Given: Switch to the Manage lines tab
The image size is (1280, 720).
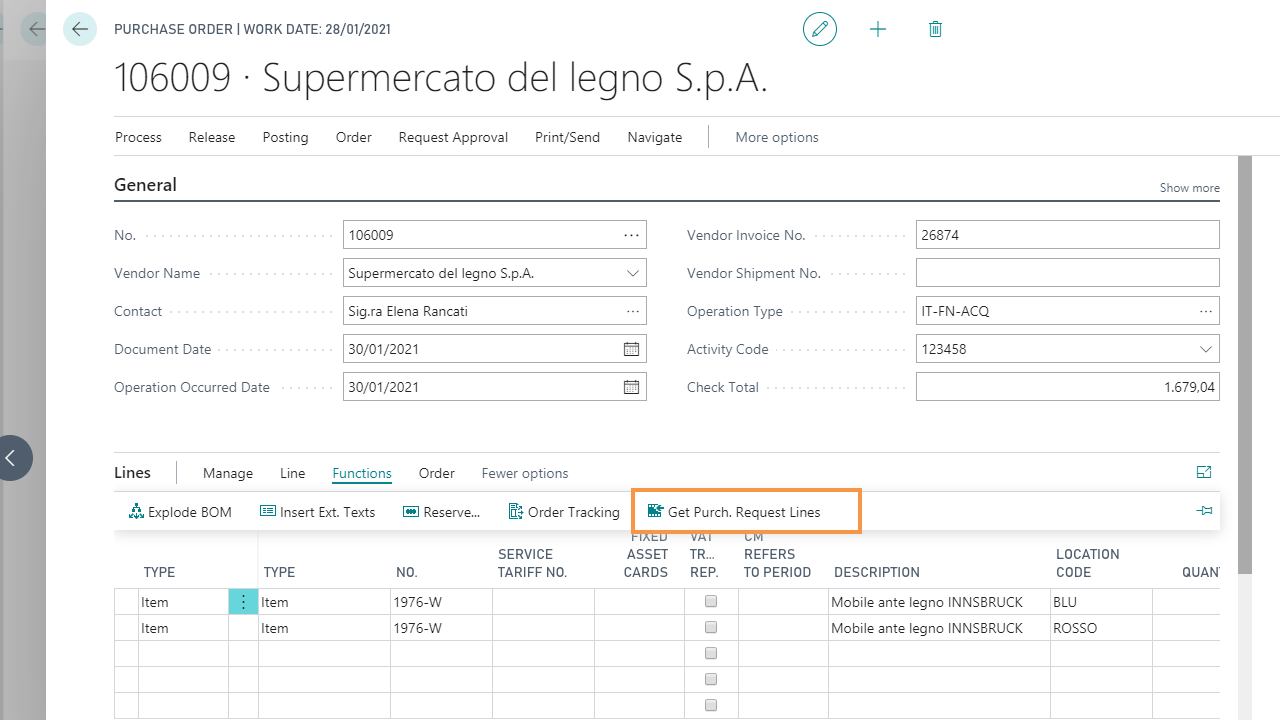Looking at the screenshot, I should (x=228, y=473).
